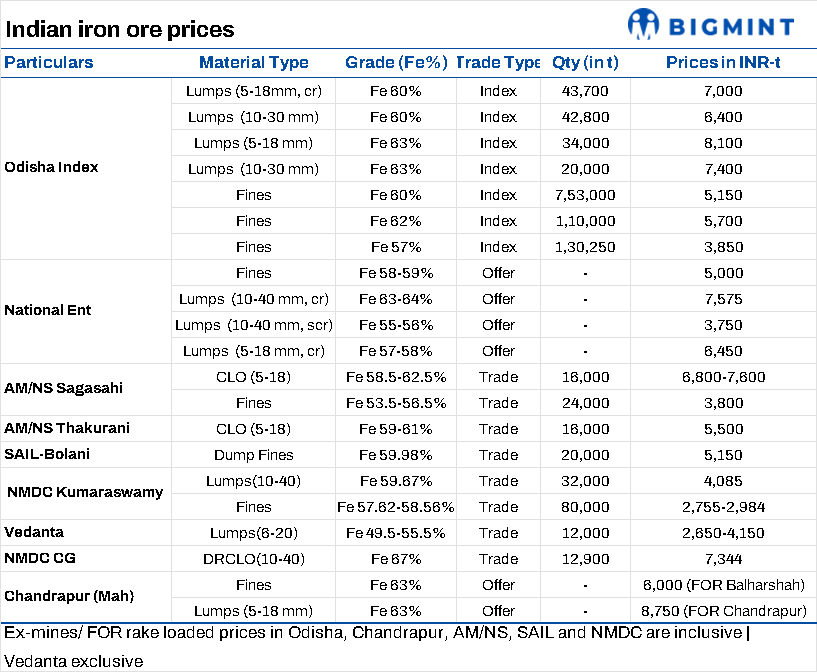
Task: Select the Trade Type column header
Action: (498, 62)
